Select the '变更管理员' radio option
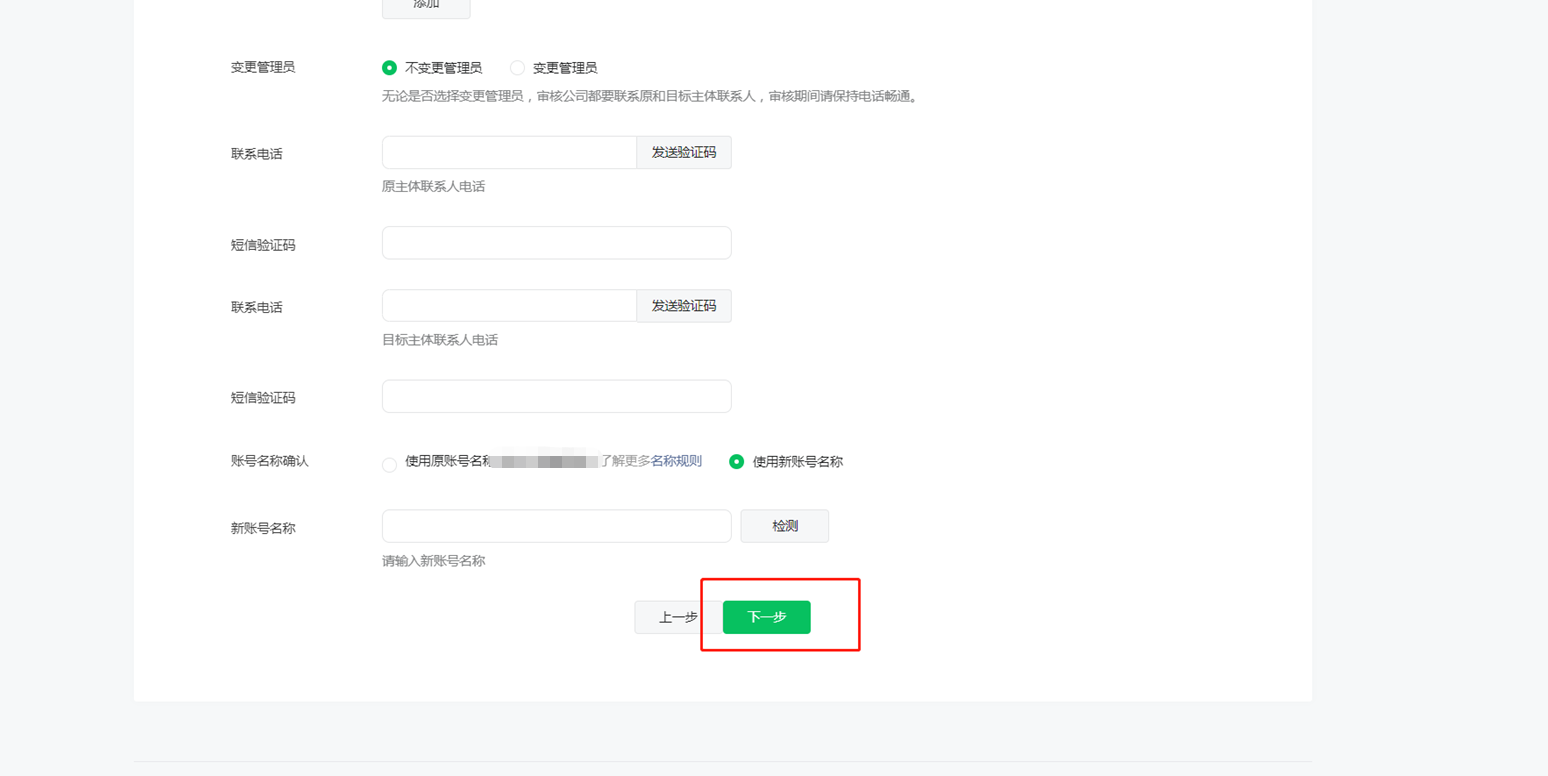This screenshot has width=1548, height=776. pos(517,68)
